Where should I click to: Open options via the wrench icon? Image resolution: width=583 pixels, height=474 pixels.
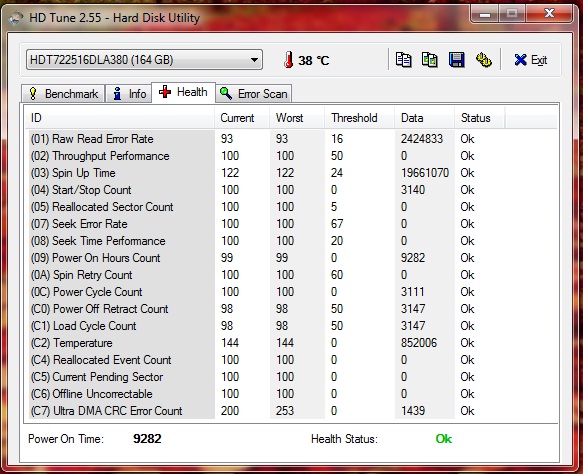pyautogui.click(x=483, y=59)
